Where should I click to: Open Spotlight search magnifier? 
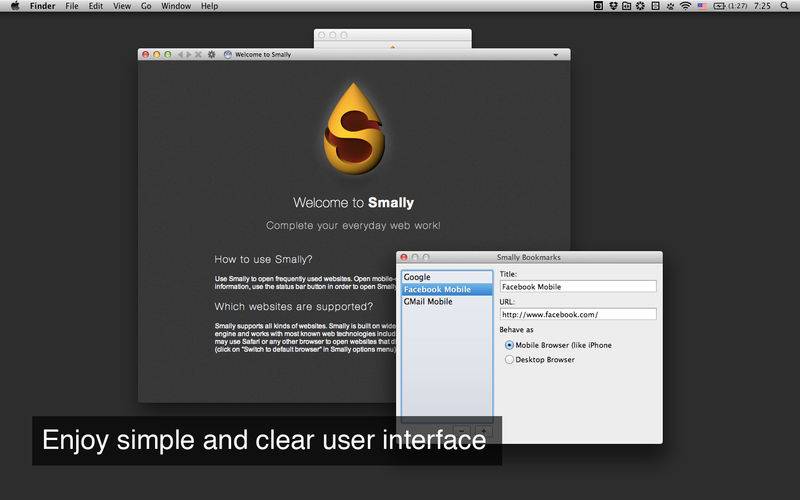point(784,6)
